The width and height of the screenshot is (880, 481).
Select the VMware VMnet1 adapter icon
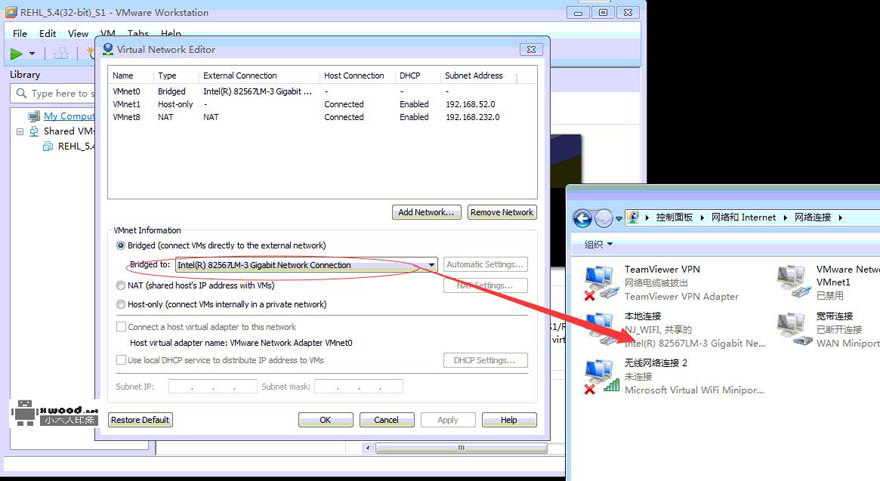coord(793,282)
